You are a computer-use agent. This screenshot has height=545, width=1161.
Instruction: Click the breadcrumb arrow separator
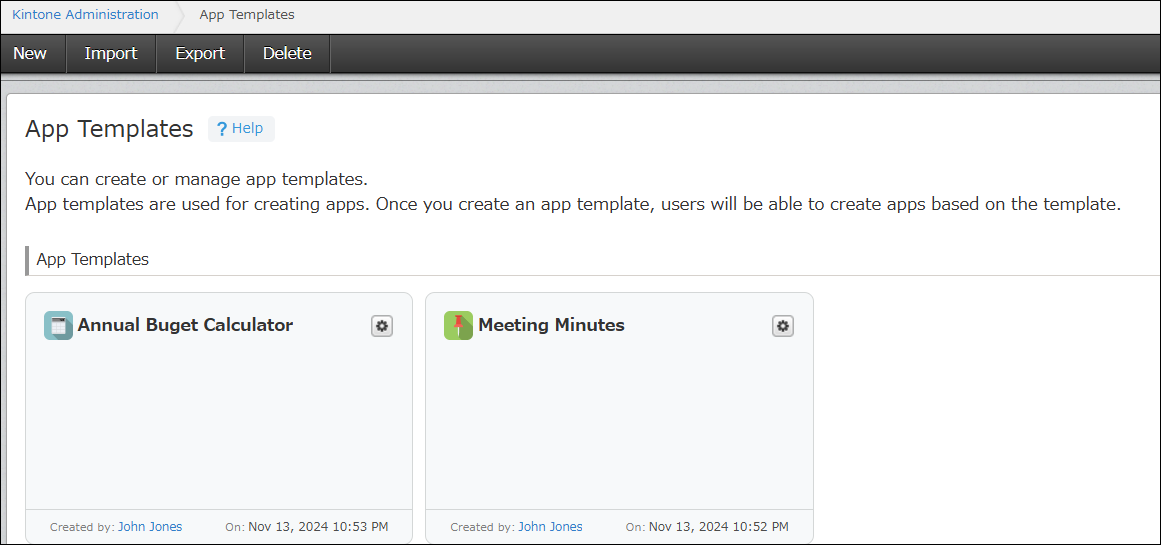click(180, 15)
